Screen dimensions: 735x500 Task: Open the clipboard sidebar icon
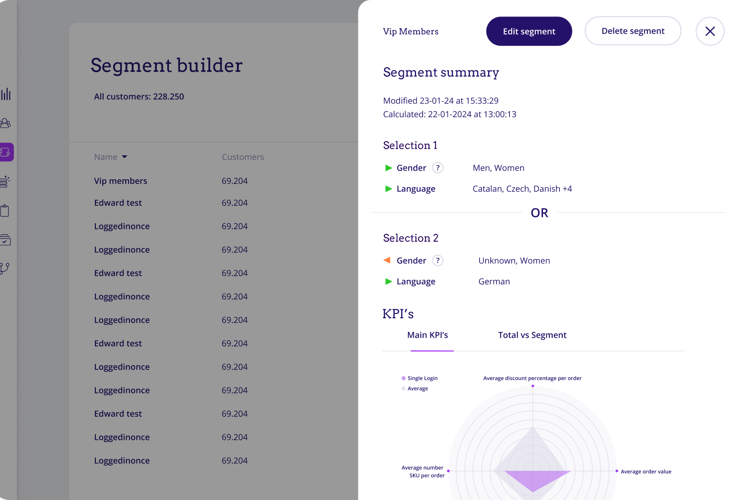click(6, 211)
